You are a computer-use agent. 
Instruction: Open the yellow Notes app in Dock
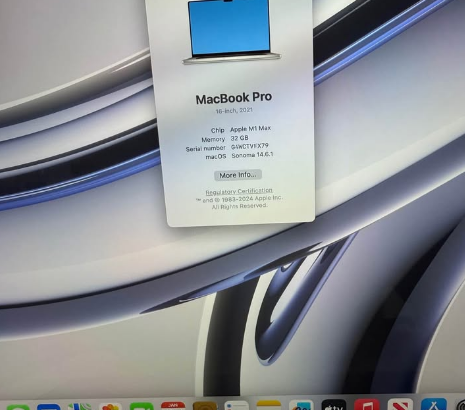[x=269, y=405]
